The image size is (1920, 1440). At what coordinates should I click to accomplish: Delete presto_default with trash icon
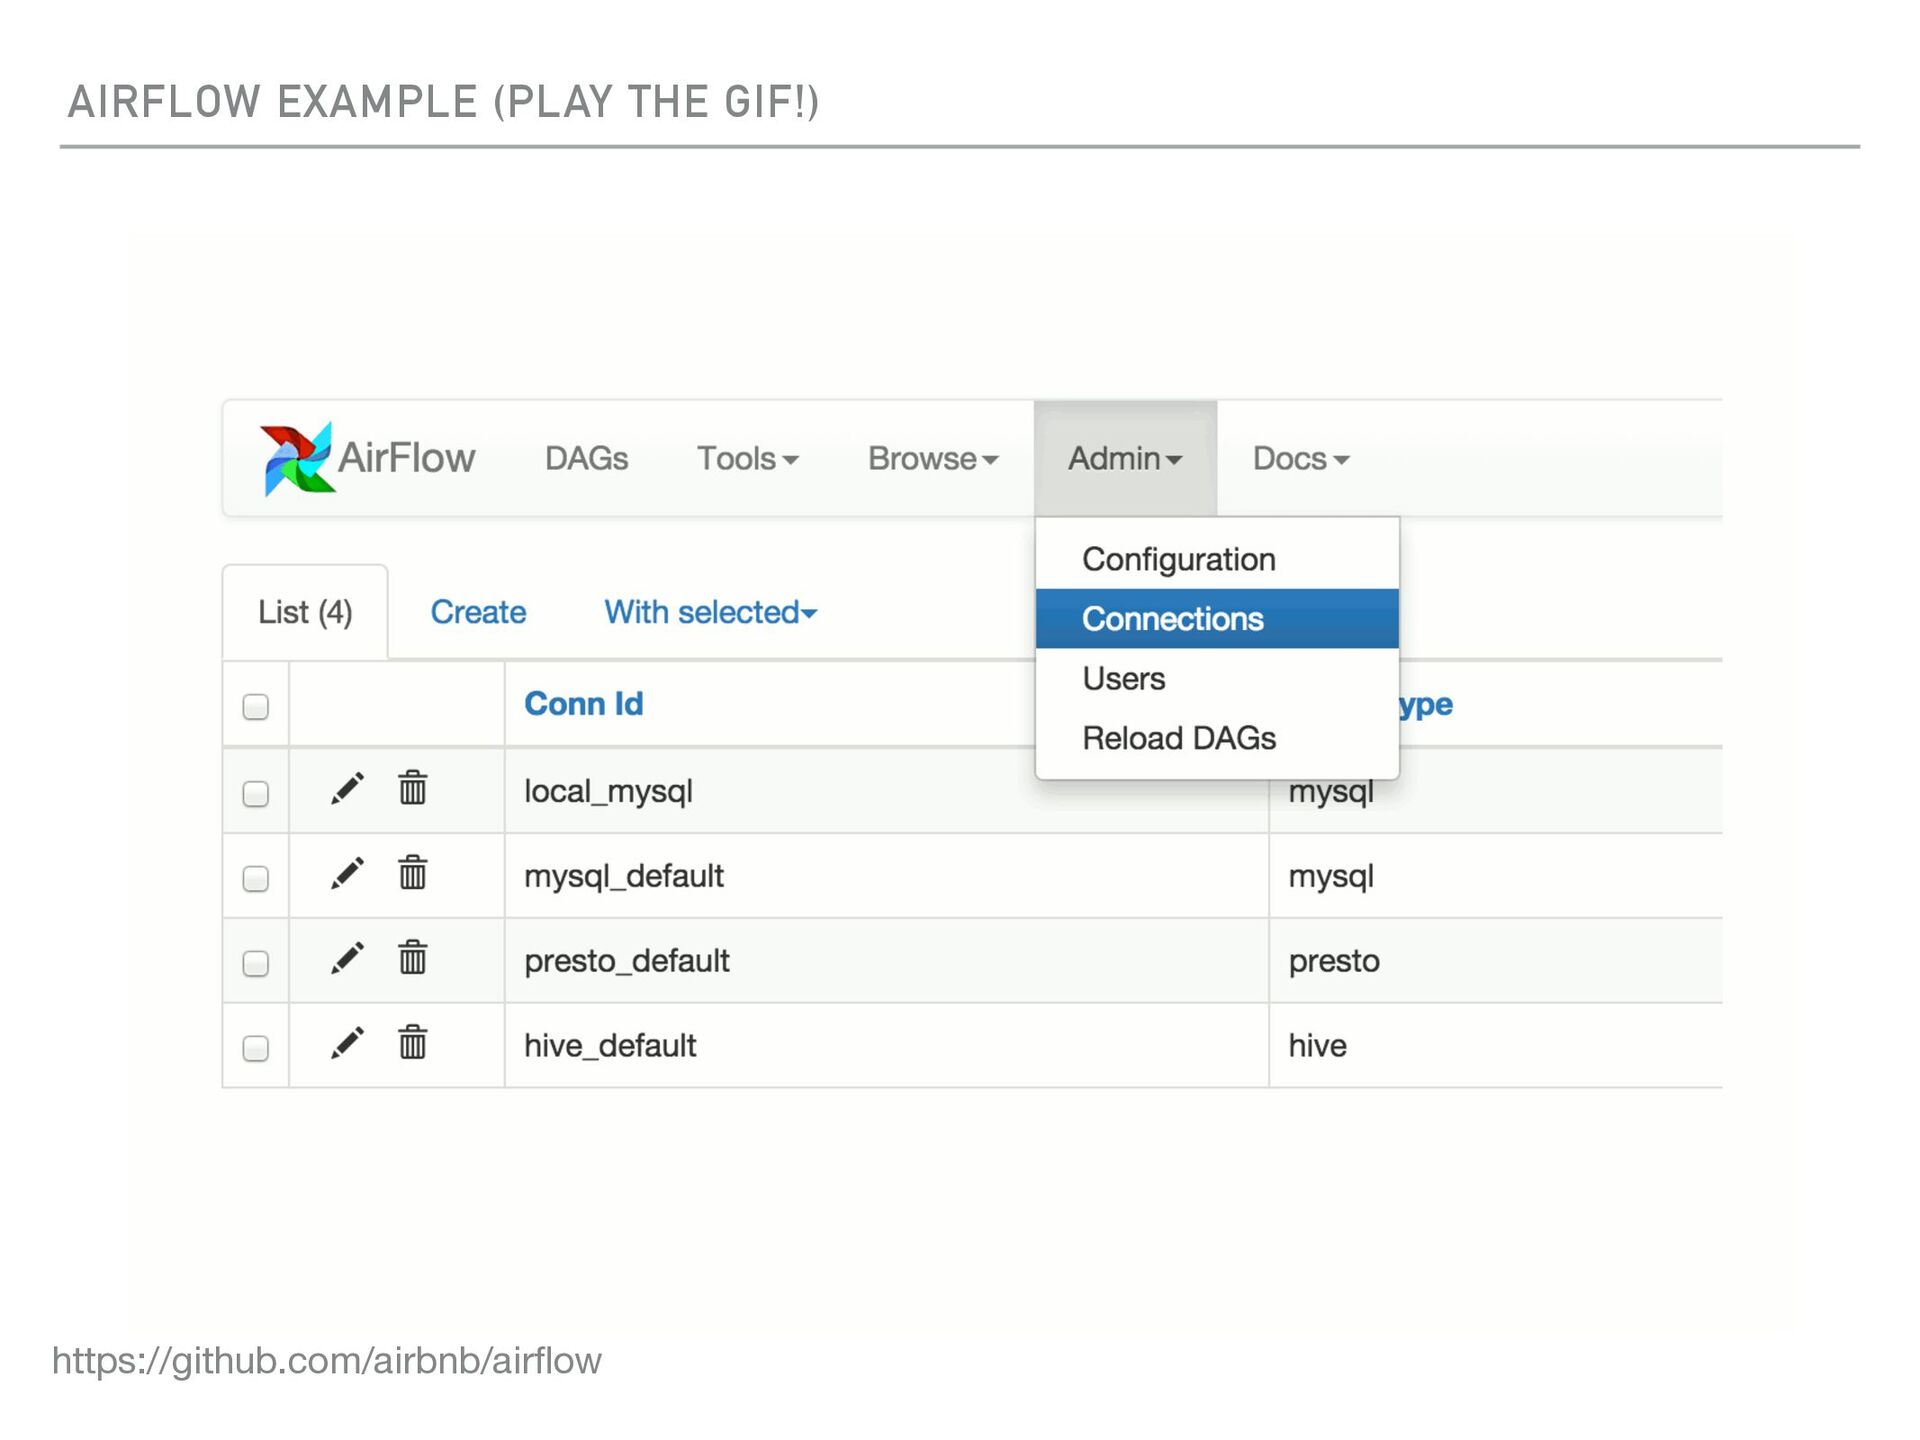412,958
